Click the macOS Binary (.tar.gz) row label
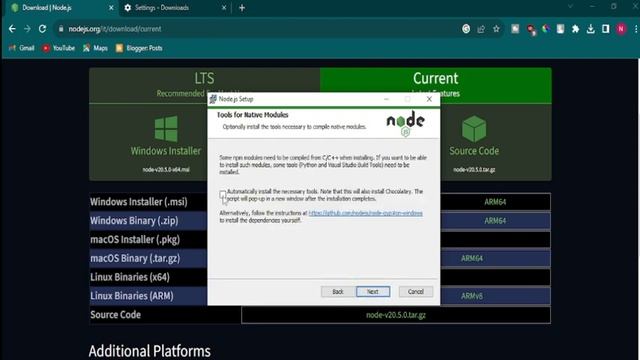Viewport: 640px width, 360px height. [135, 258]
